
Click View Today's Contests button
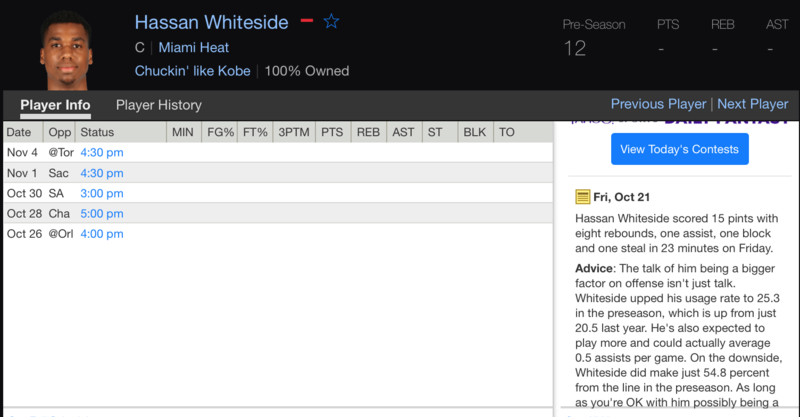[x=680, y=149]
